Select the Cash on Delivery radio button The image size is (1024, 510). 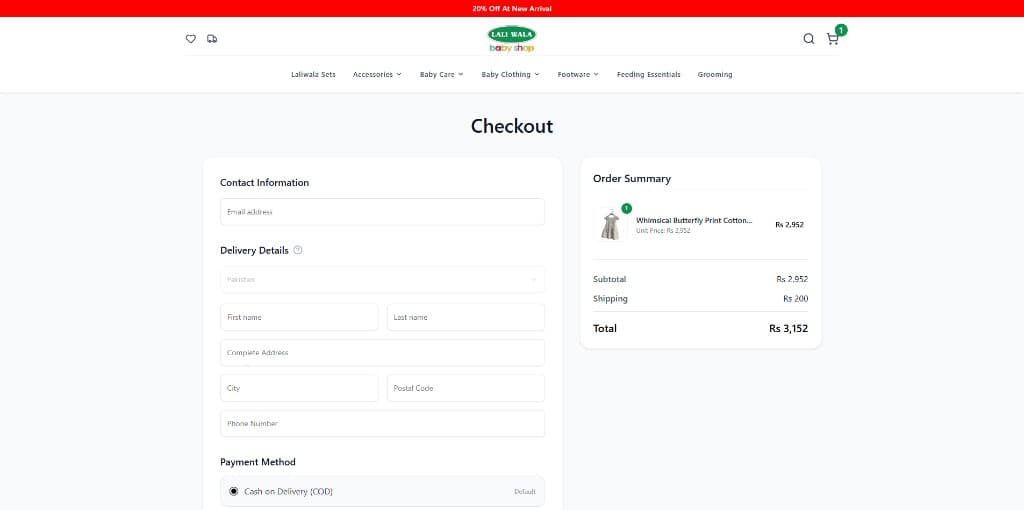click(234, 491)
